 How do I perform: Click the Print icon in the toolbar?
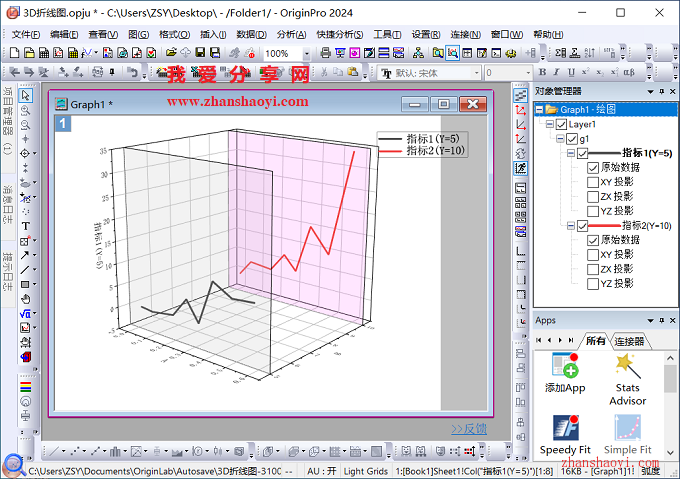[325, 53]
